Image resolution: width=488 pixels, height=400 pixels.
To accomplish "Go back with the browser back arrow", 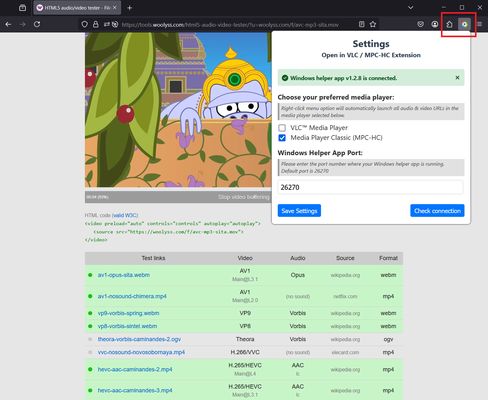I will pyautogui.click(x=8, y=24).
